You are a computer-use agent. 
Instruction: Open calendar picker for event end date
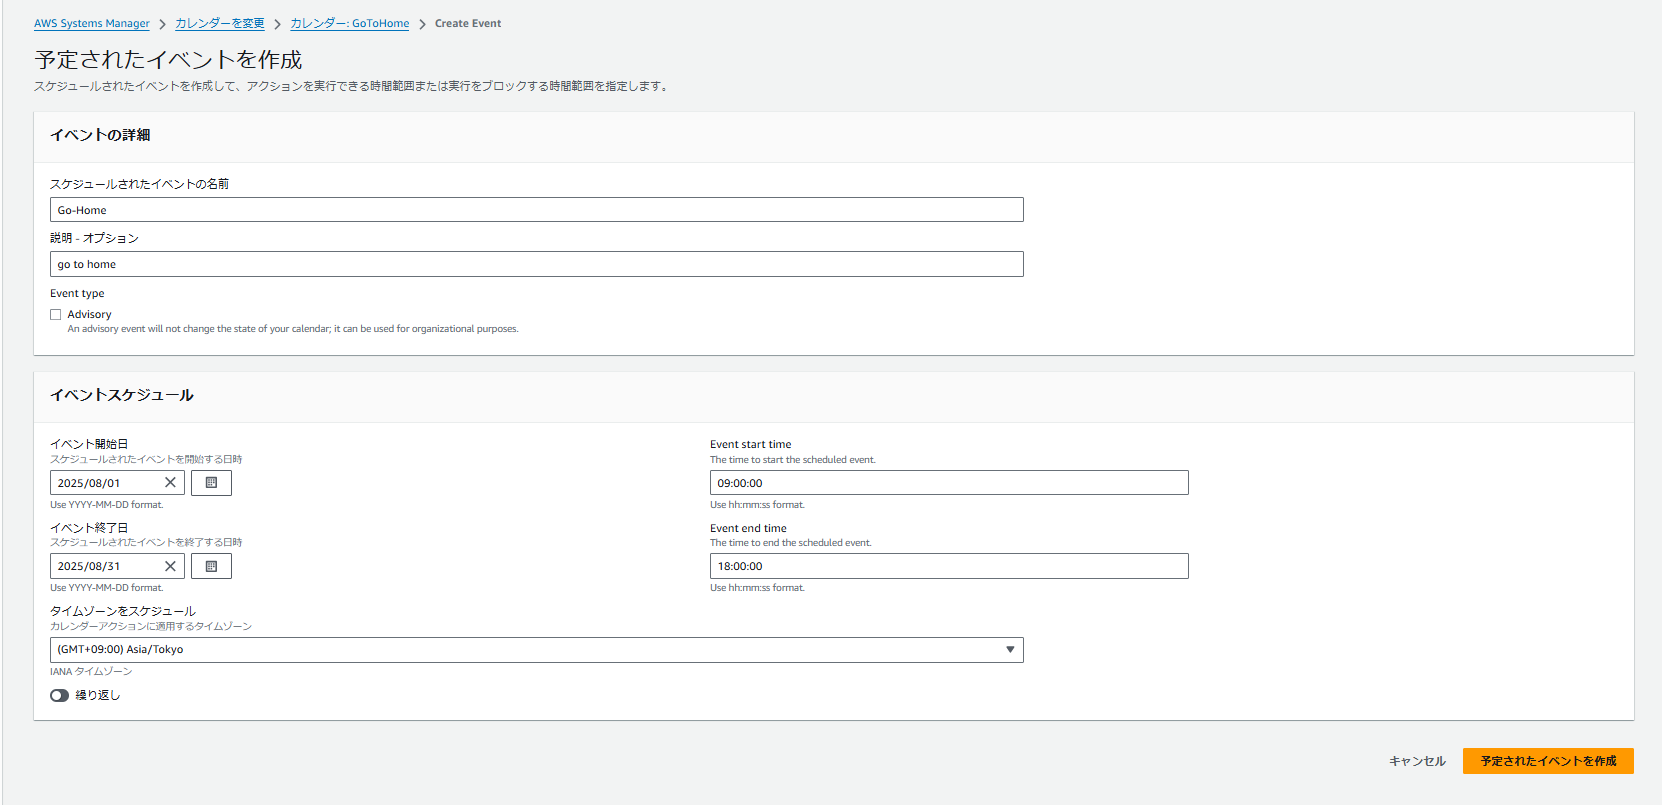click(x=211, y=566)
